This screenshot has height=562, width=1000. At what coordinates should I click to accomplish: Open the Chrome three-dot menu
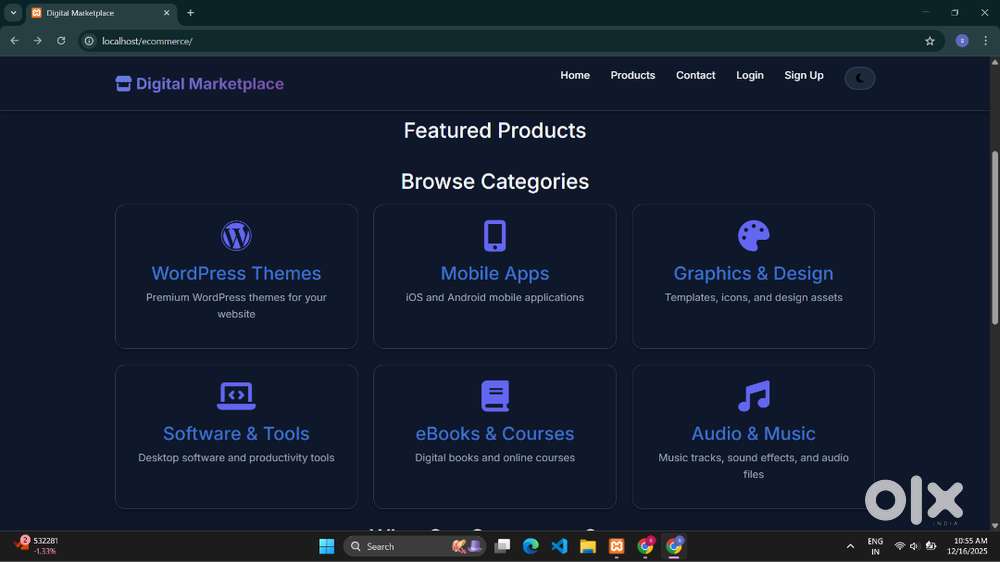[x=986, y=41]
